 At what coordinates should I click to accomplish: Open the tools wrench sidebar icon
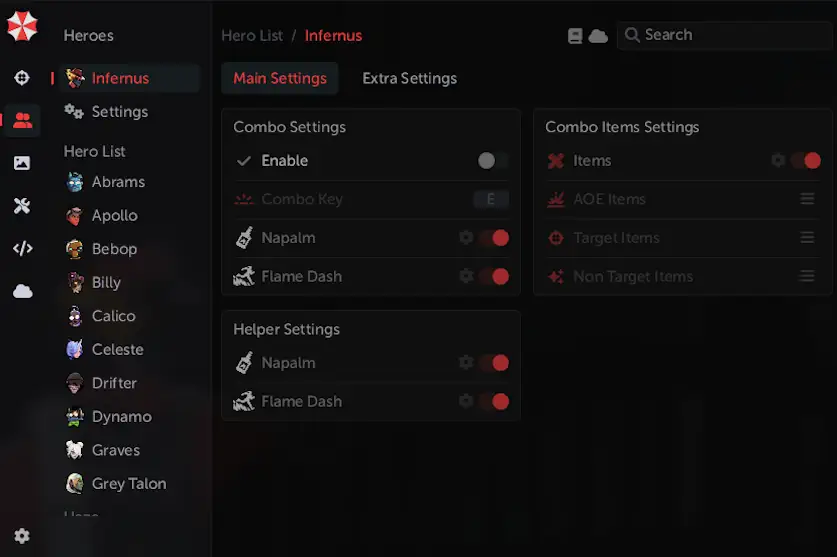(x=22, y=206)
